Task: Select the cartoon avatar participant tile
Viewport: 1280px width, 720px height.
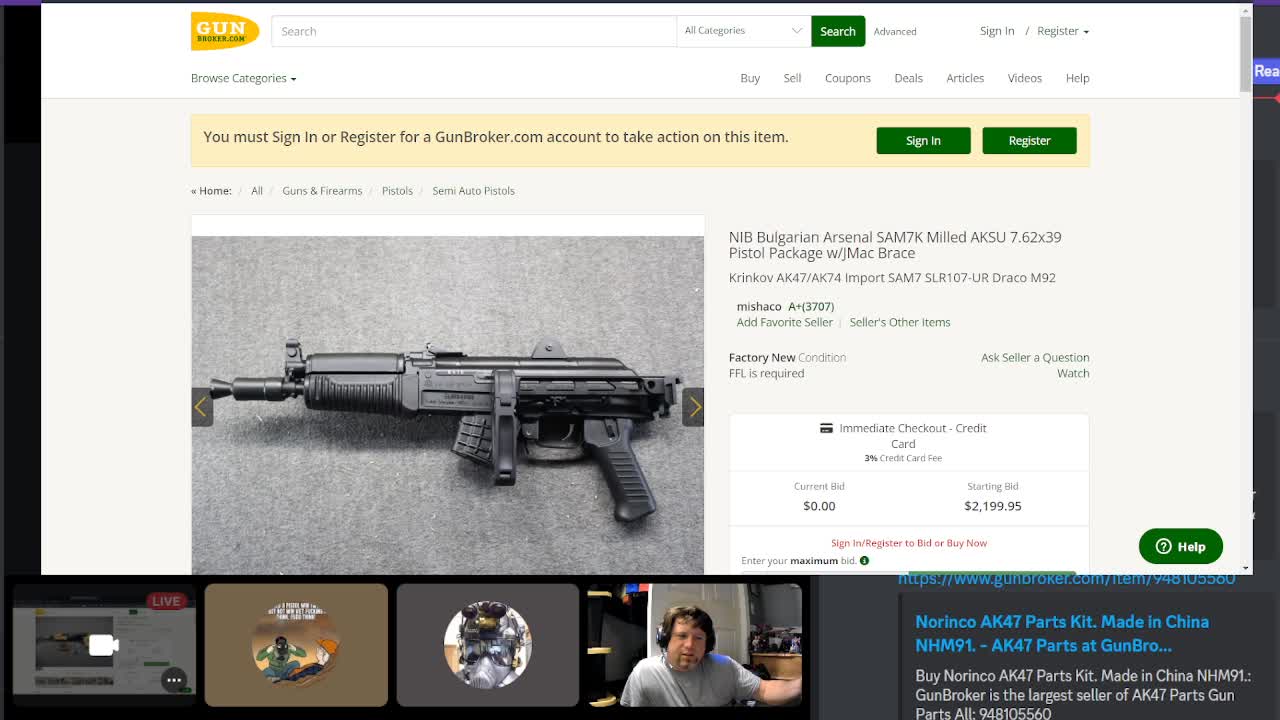Action: click(x=296, y=645)
